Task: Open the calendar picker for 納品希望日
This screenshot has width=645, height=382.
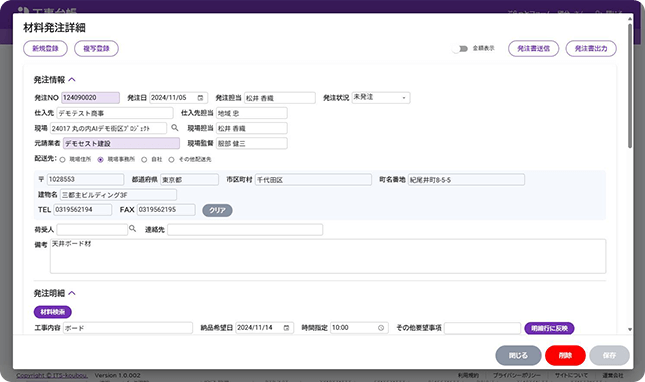Action: [287, 328]
